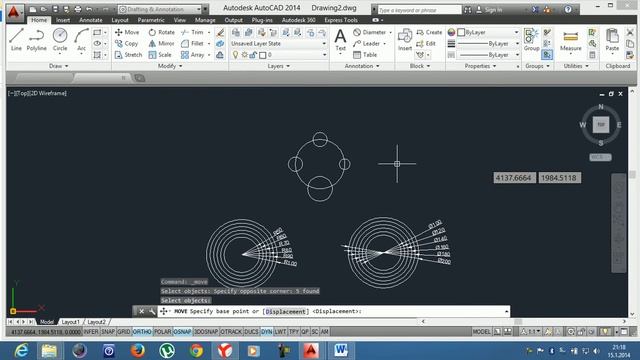Click the Diameter dimension tool
This screenshot has height=360, width=640.
(370, 32)
